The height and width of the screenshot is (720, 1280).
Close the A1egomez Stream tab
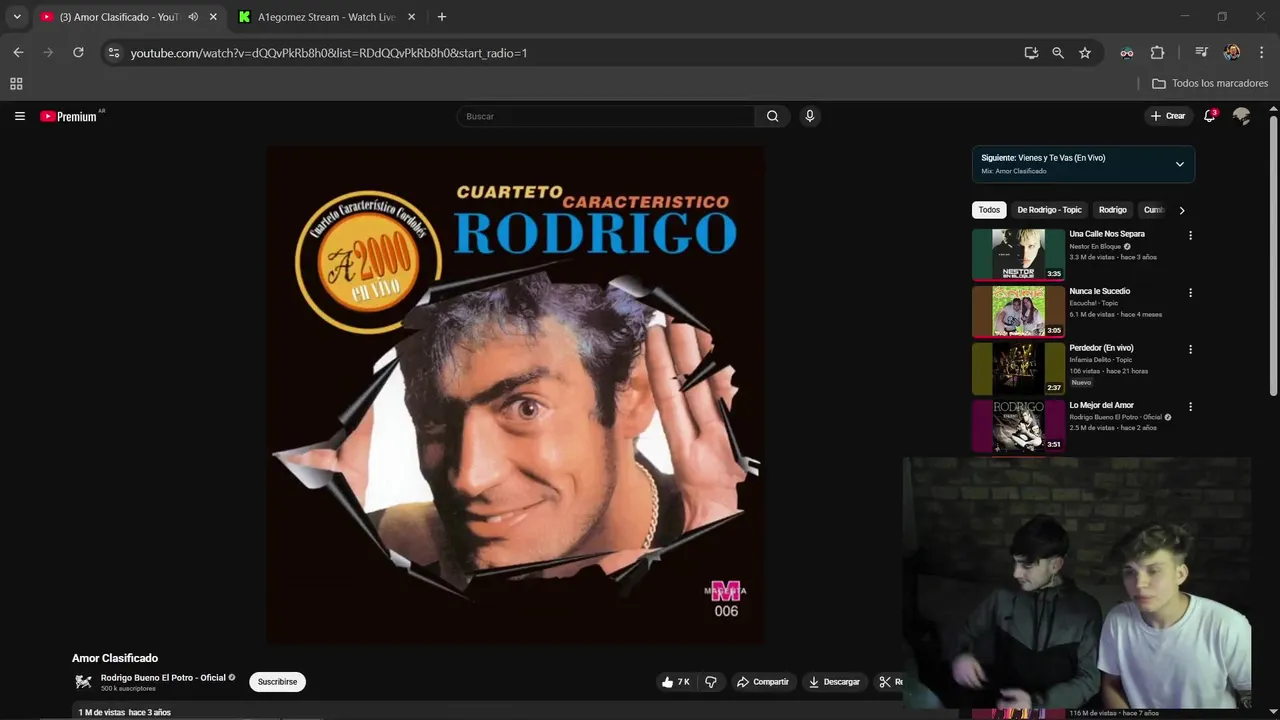(x=411, y=17)
